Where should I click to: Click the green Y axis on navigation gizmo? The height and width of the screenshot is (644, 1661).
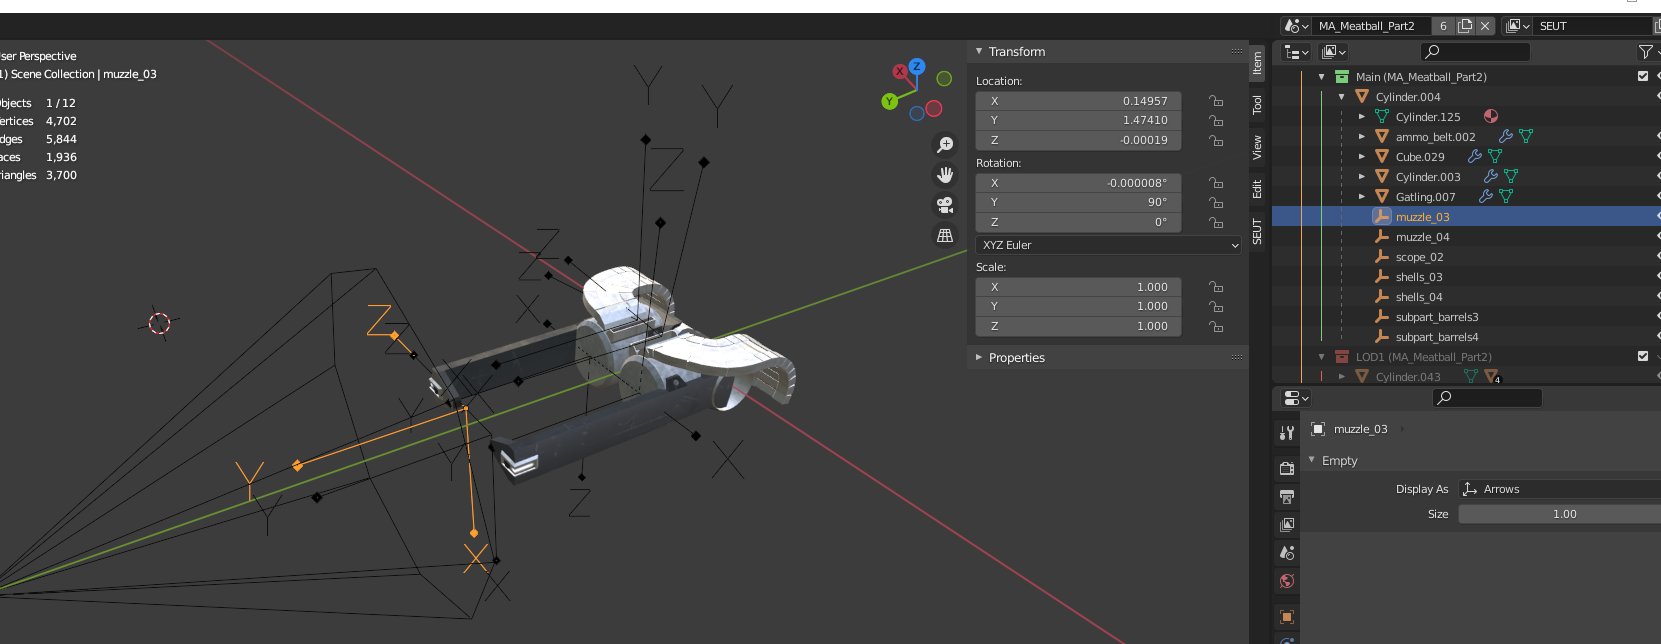coord(889,101)
